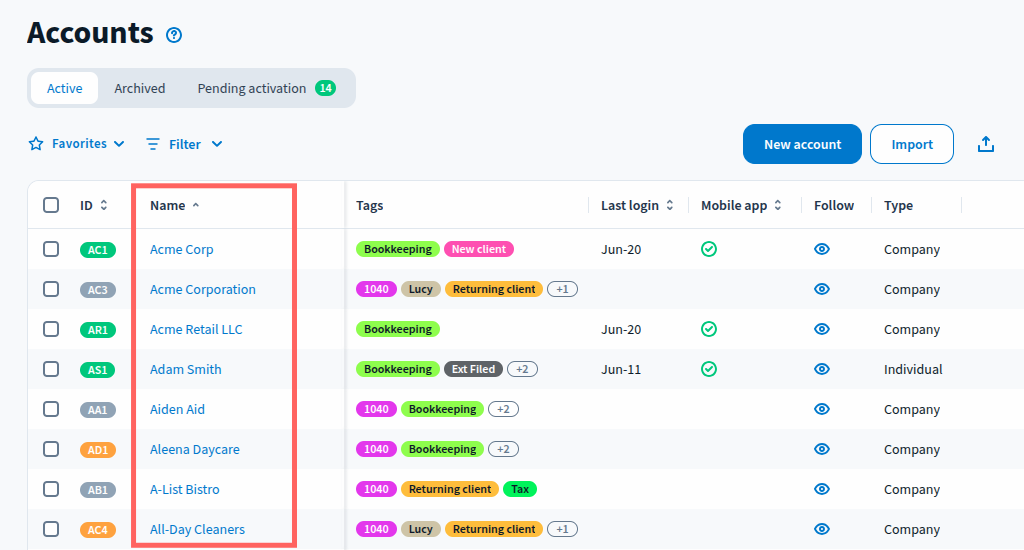Screen dimensions: 1024x550
Task: Toggle the Follow eye icon for Adam Smith
Action: [822, 369]
